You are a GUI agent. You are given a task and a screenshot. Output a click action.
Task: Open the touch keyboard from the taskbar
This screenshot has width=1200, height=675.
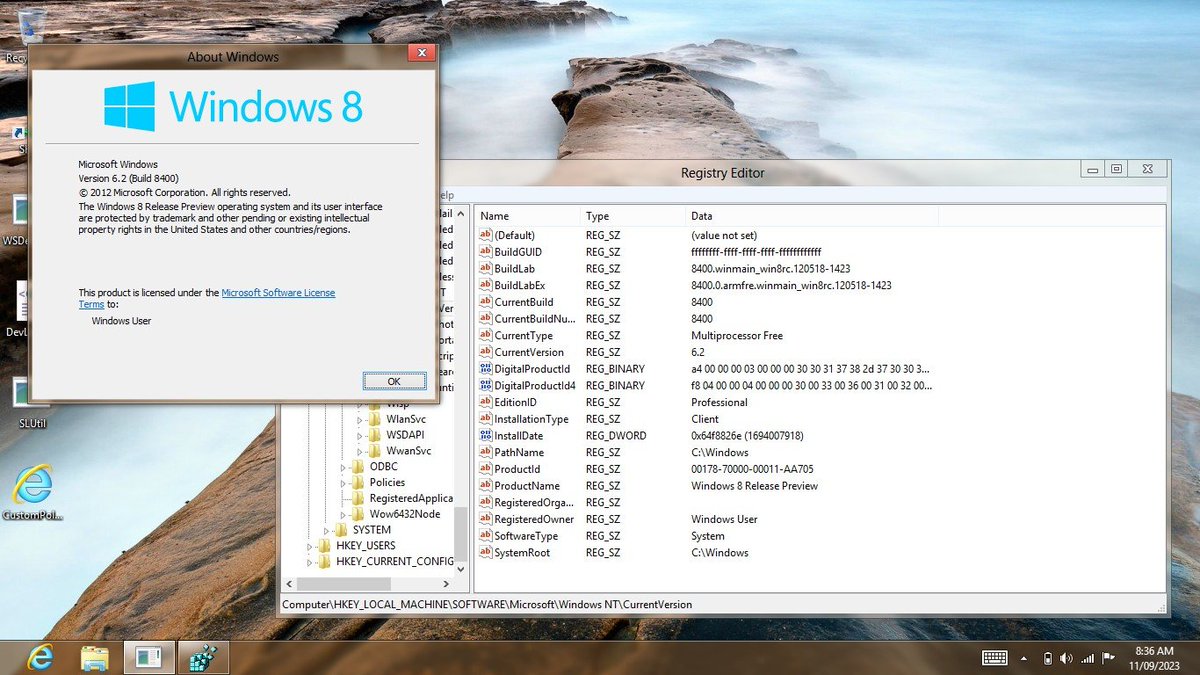(995, 657)
